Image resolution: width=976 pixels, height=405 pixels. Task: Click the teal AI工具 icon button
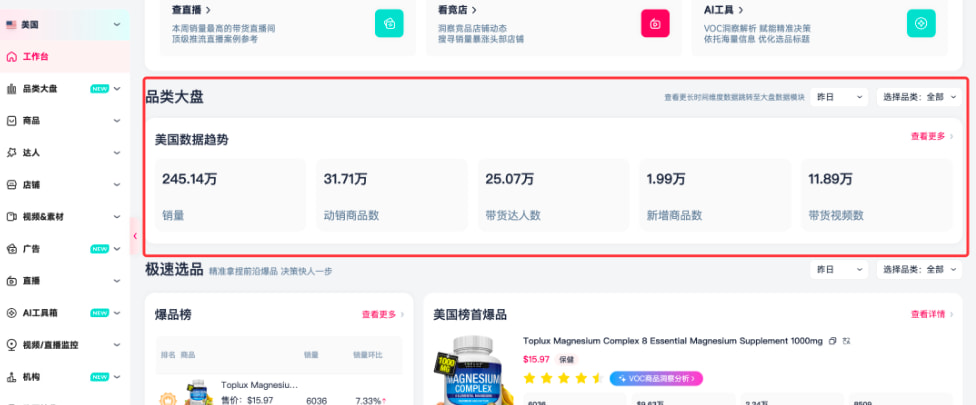[x=921, y=23]
